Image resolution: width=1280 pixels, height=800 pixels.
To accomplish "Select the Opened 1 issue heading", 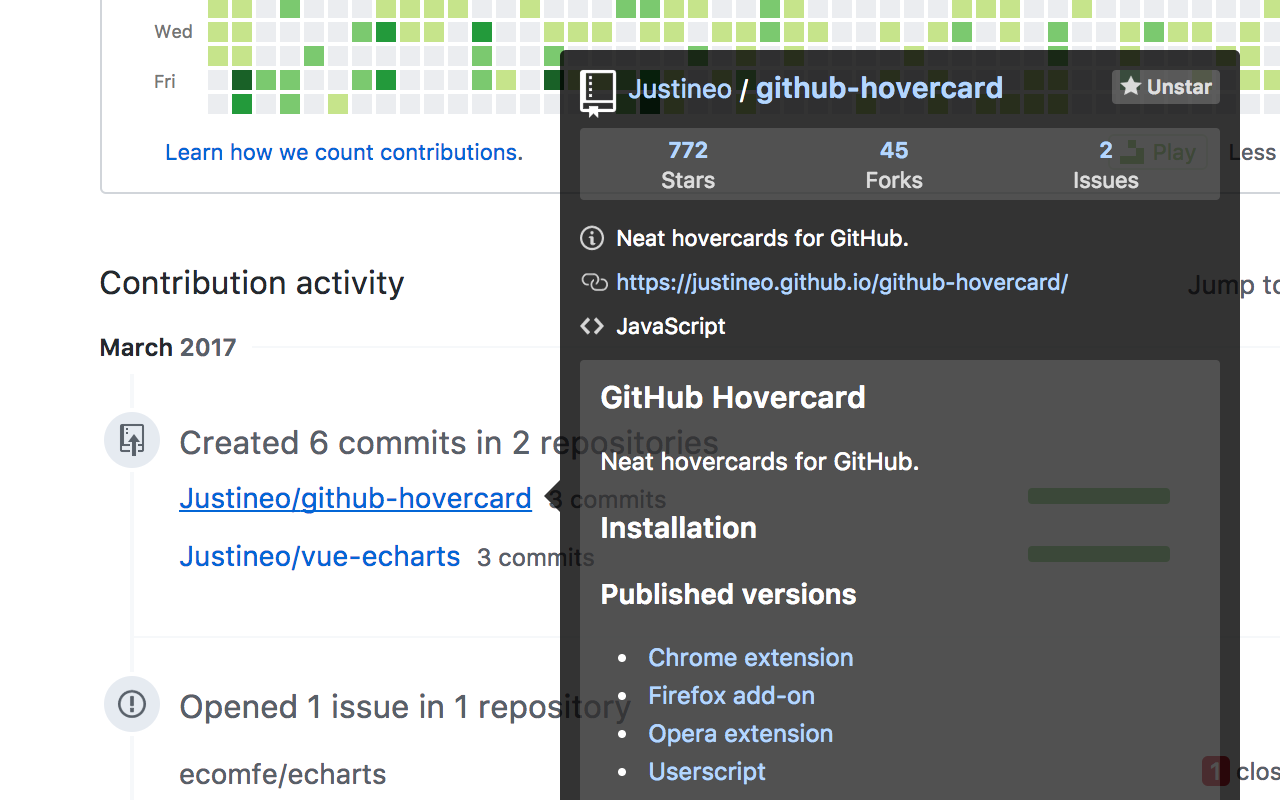I will (x=405, y=706).
